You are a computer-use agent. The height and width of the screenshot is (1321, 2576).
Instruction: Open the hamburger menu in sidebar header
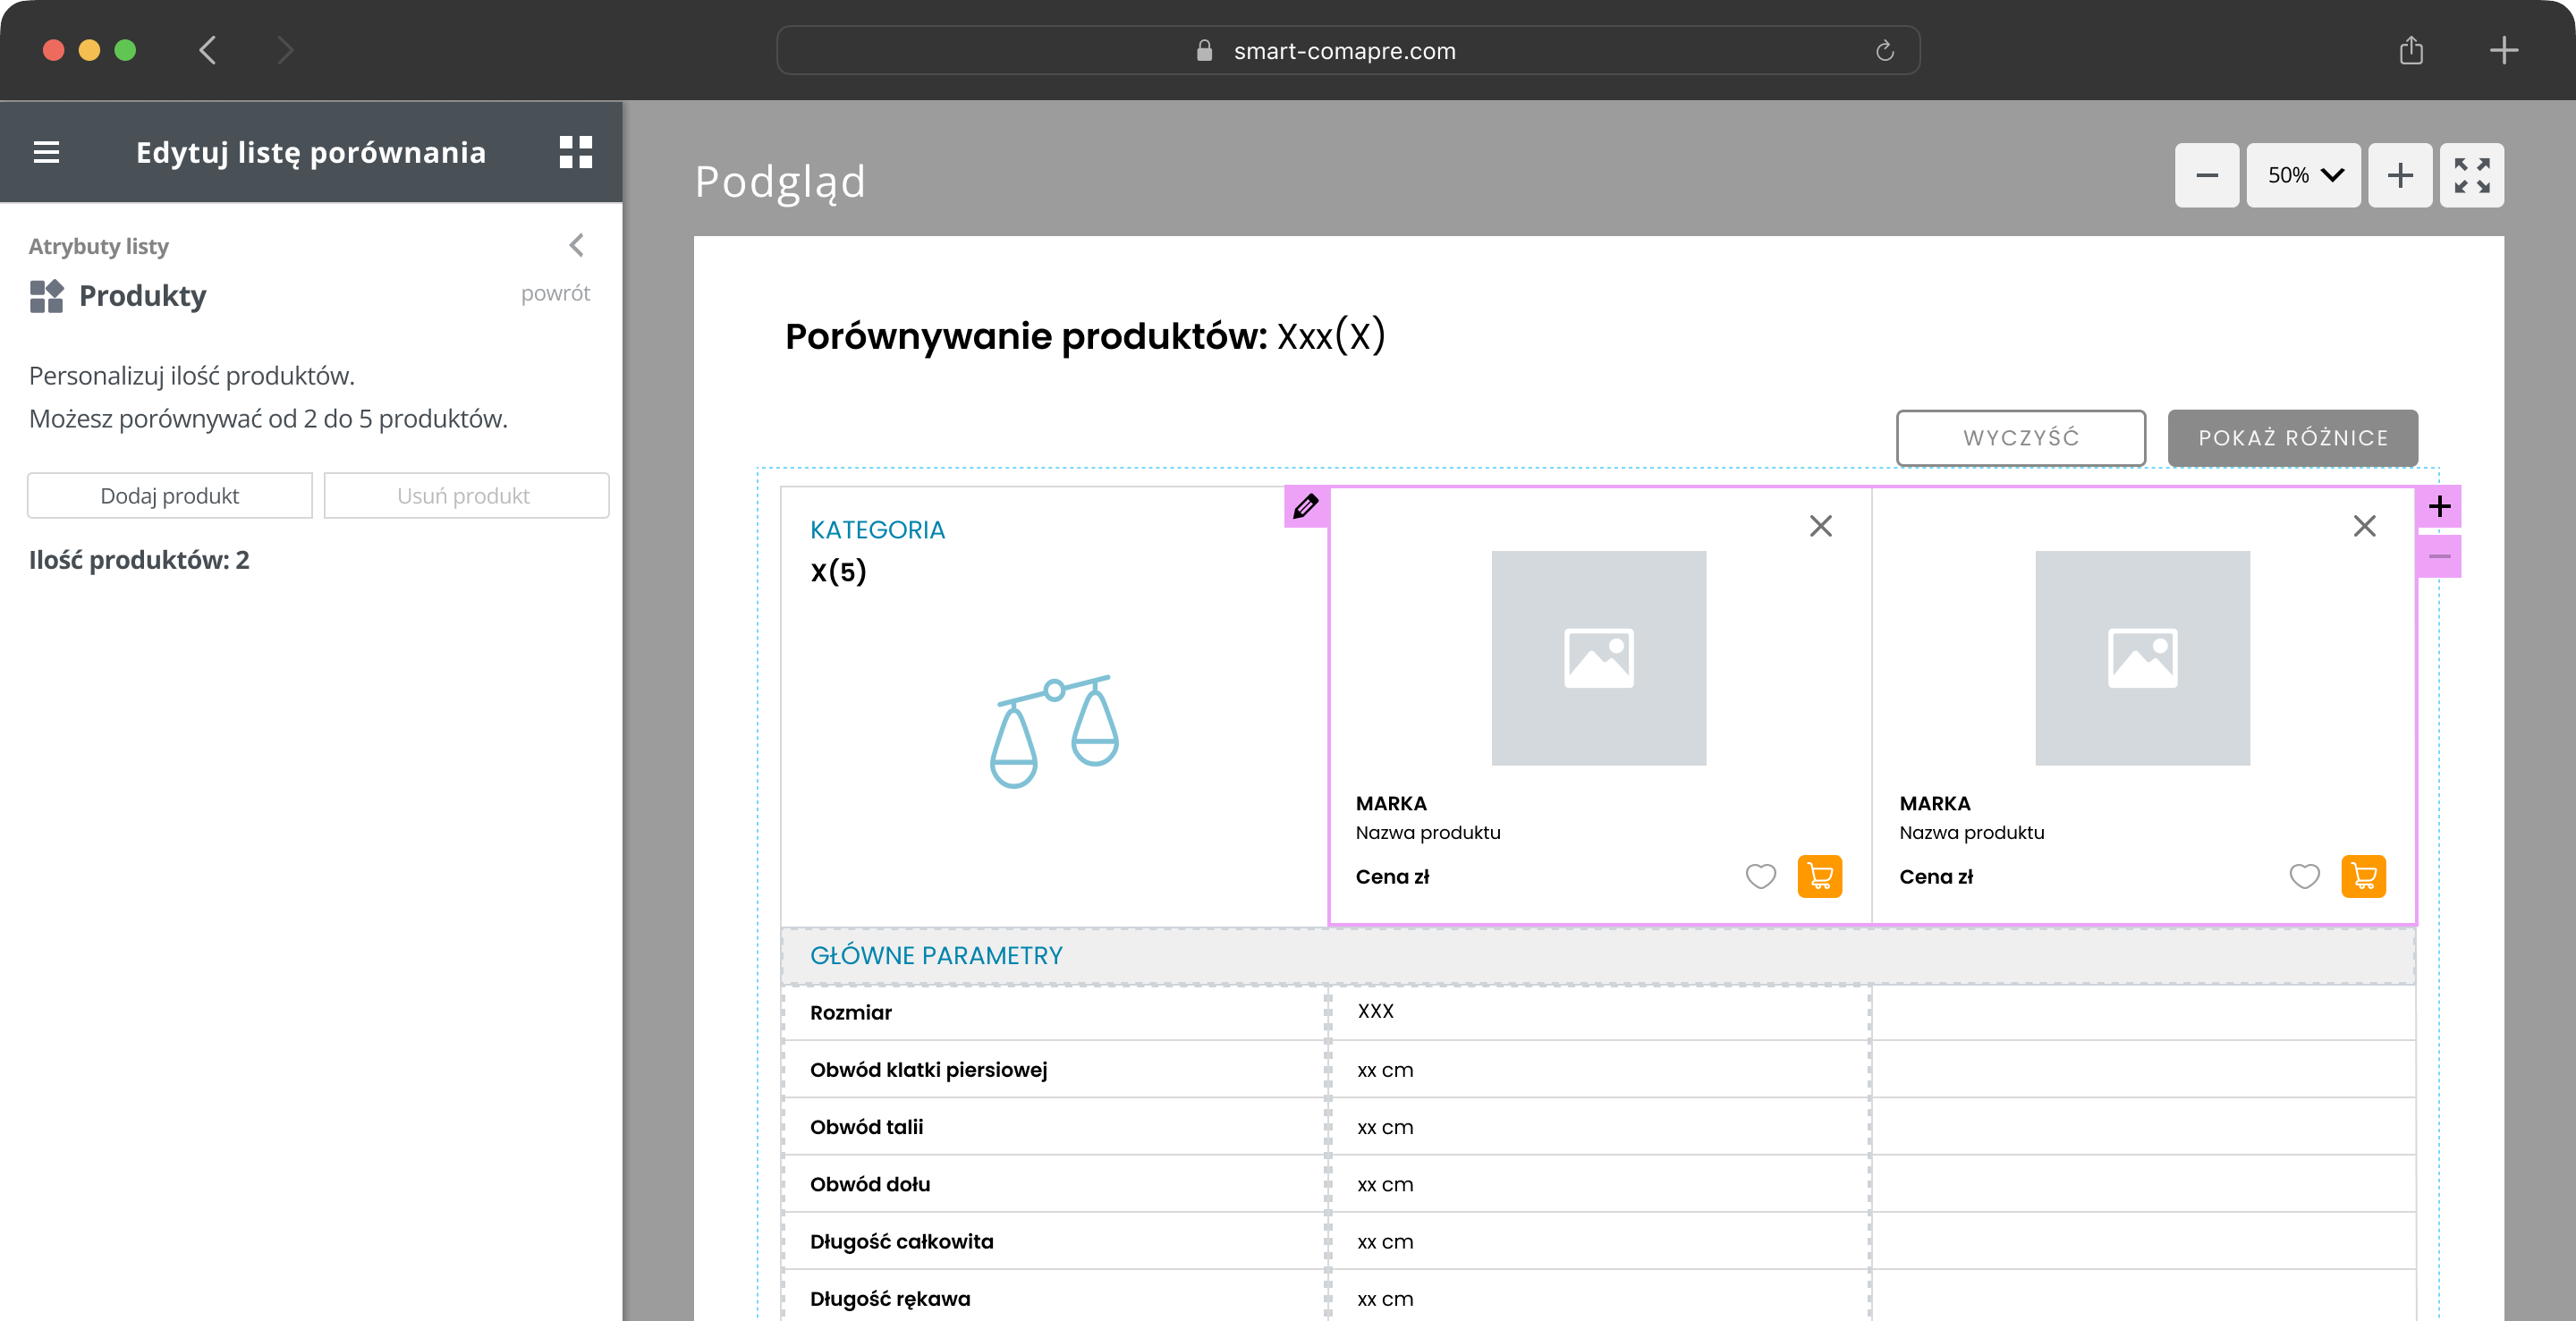click(x=46, y=152)
